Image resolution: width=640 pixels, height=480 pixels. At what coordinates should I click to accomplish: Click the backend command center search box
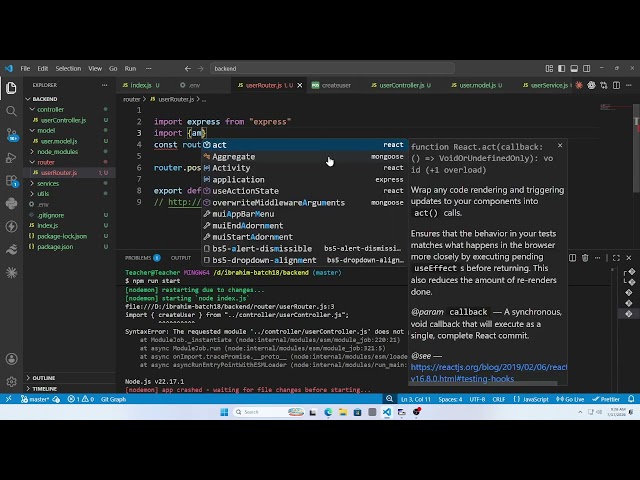tap(332, 69)
